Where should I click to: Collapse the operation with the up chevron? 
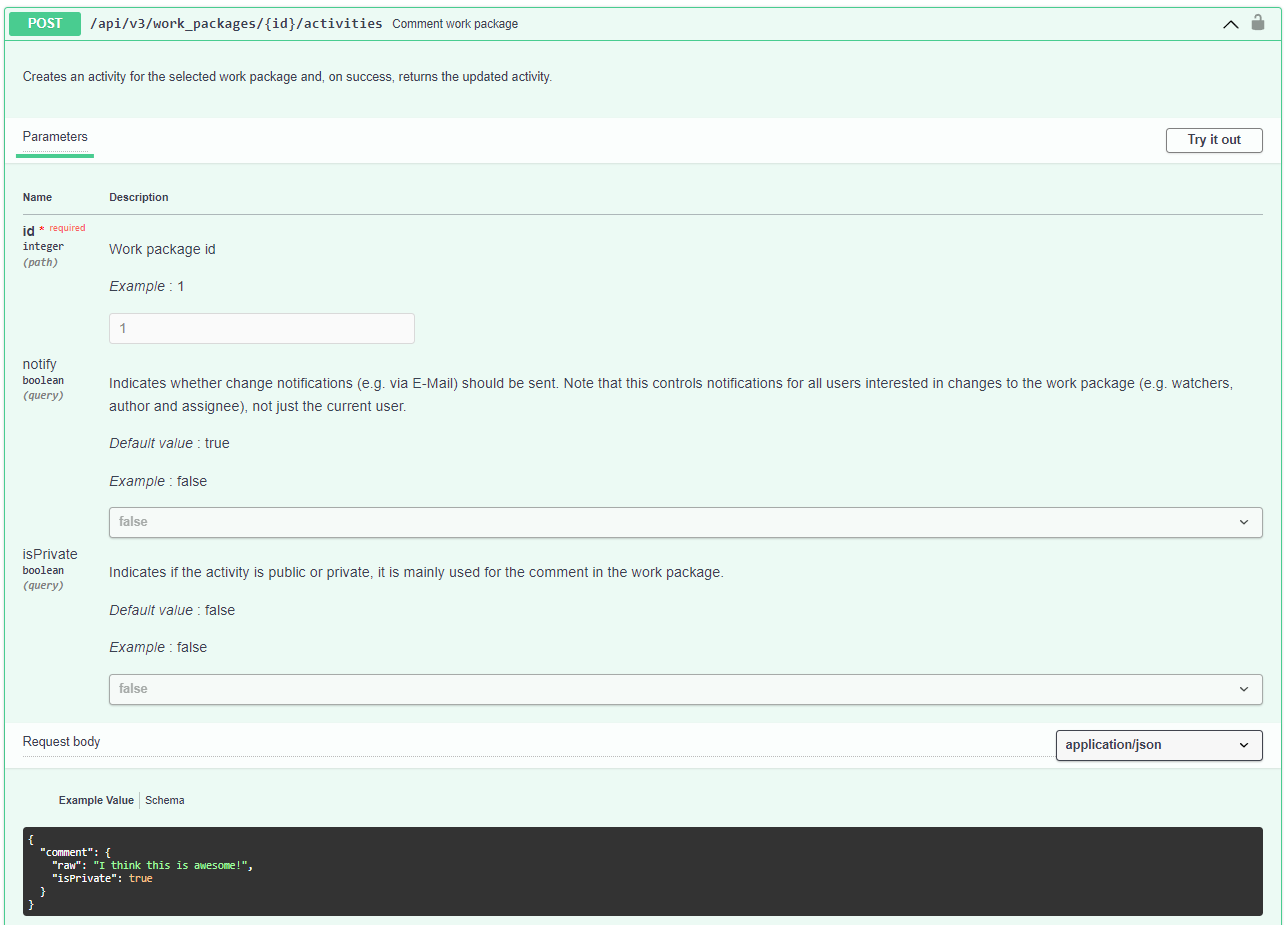point(1231,24)
